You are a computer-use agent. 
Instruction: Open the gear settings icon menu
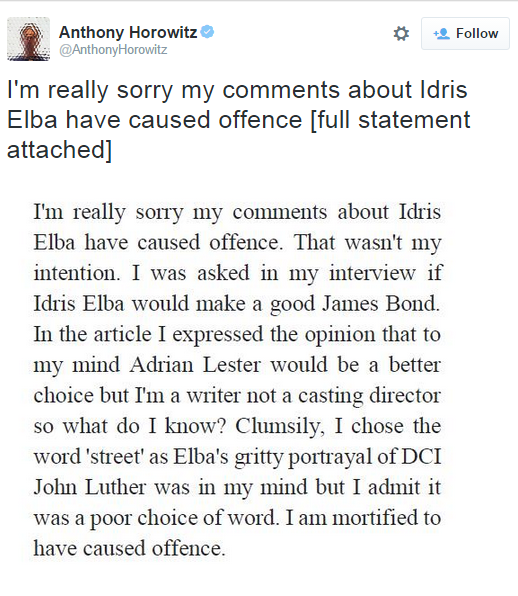click(x=401, y=33)
